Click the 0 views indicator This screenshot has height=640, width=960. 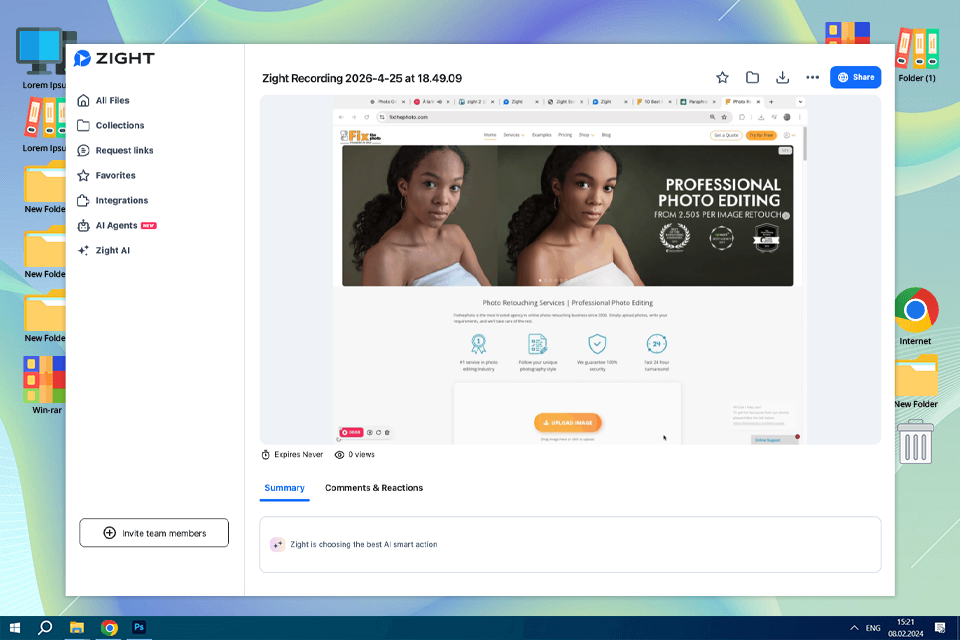(x=354, y=454)
